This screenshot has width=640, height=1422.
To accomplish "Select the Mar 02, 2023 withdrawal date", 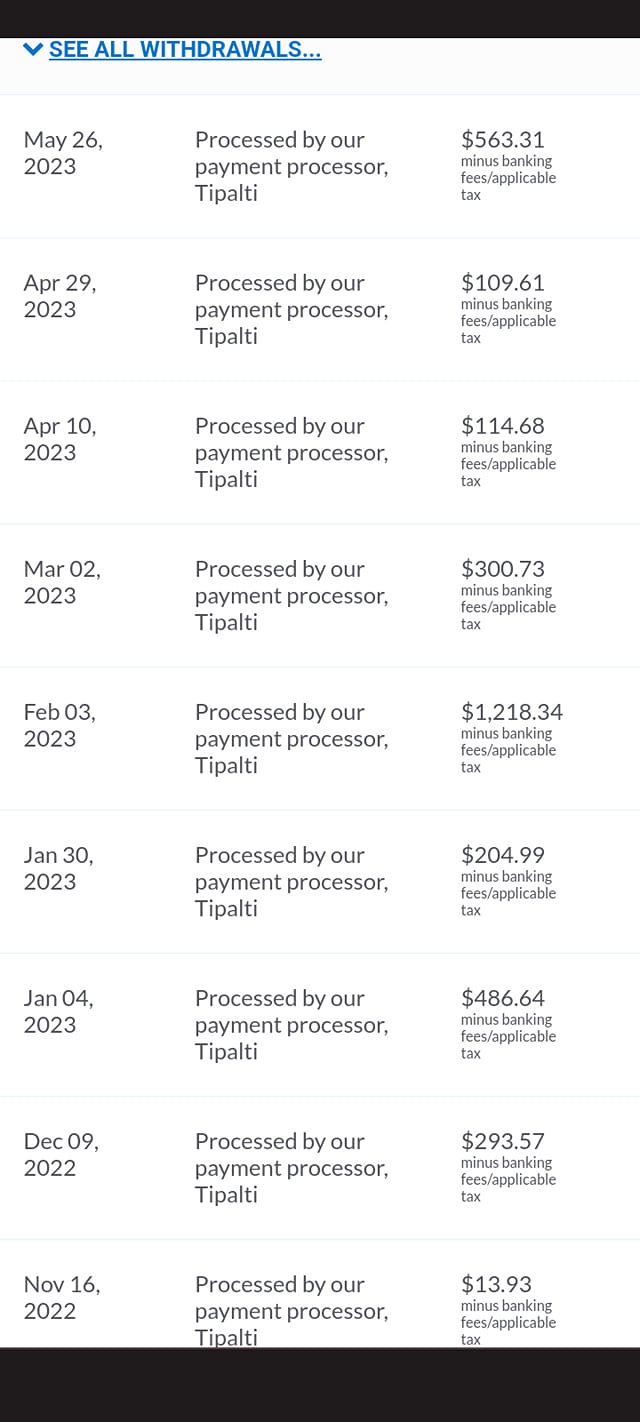I will coord(62,582).
